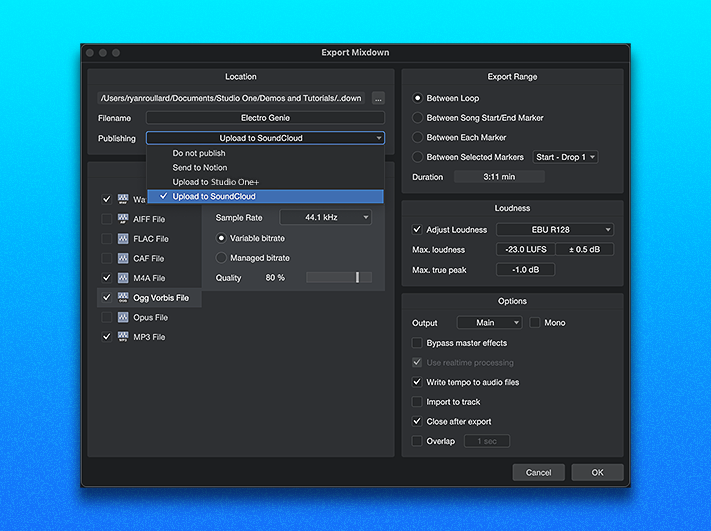Image resolution: width=711 pixels, height=531 pixels.
Task: Toggle Close after export checkbox
Action: (417, 421)
